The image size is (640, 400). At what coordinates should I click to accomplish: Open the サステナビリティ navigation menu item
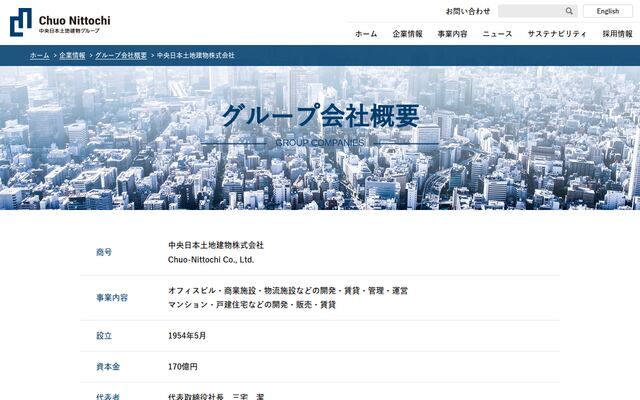557,34
